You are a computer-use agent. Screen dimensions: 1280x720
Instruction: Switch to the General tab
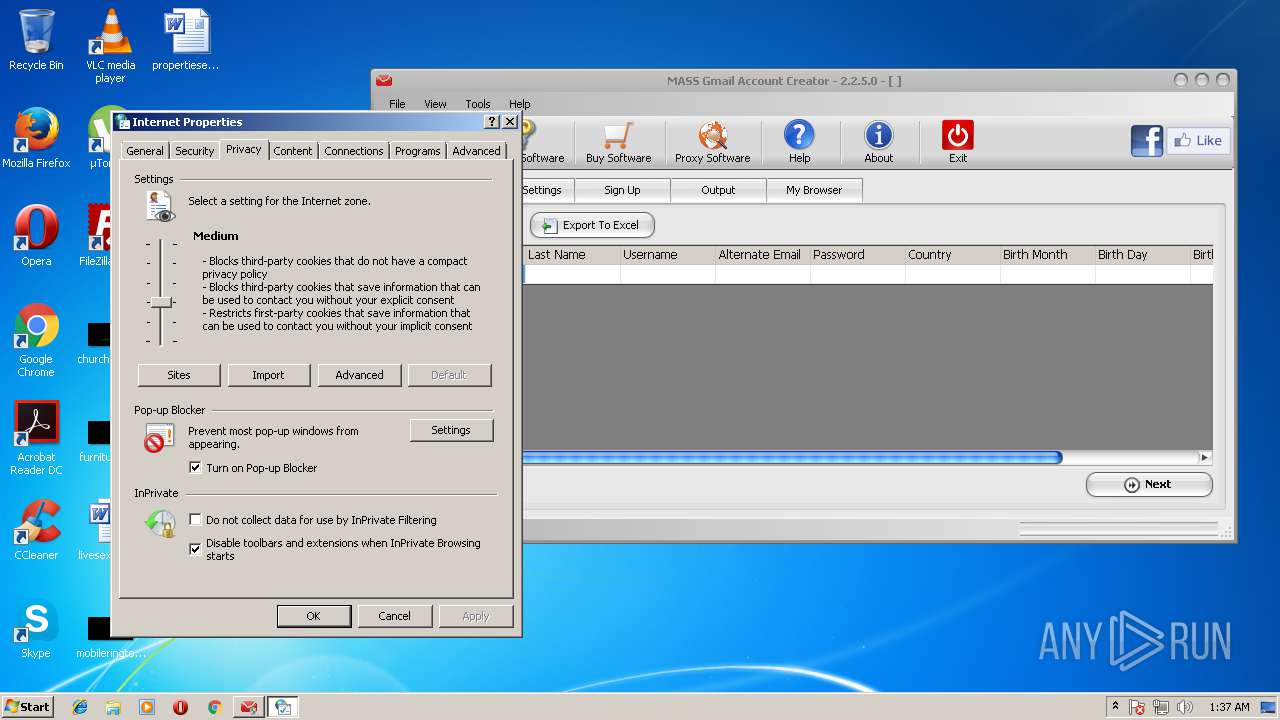145,151
